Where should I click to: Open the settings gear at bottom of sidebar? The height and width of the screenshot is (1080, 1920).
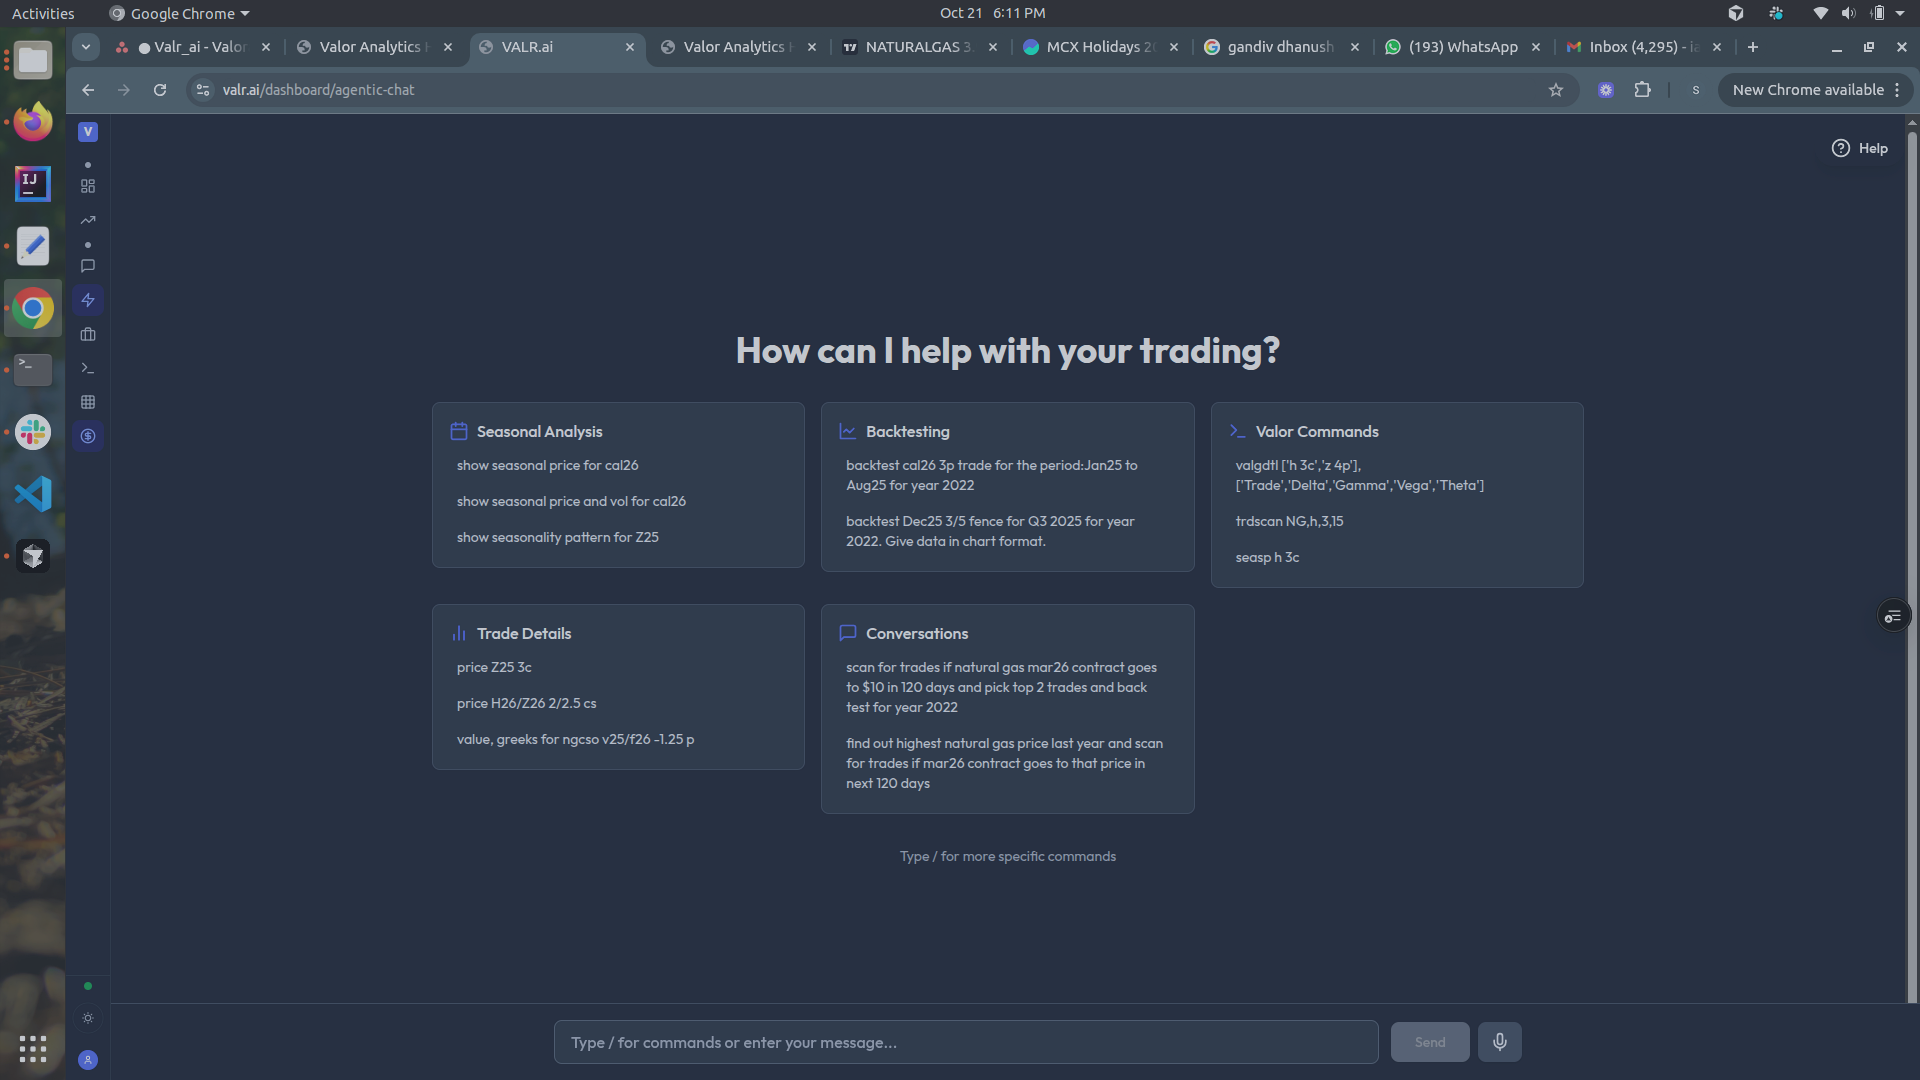point(88,1018)
